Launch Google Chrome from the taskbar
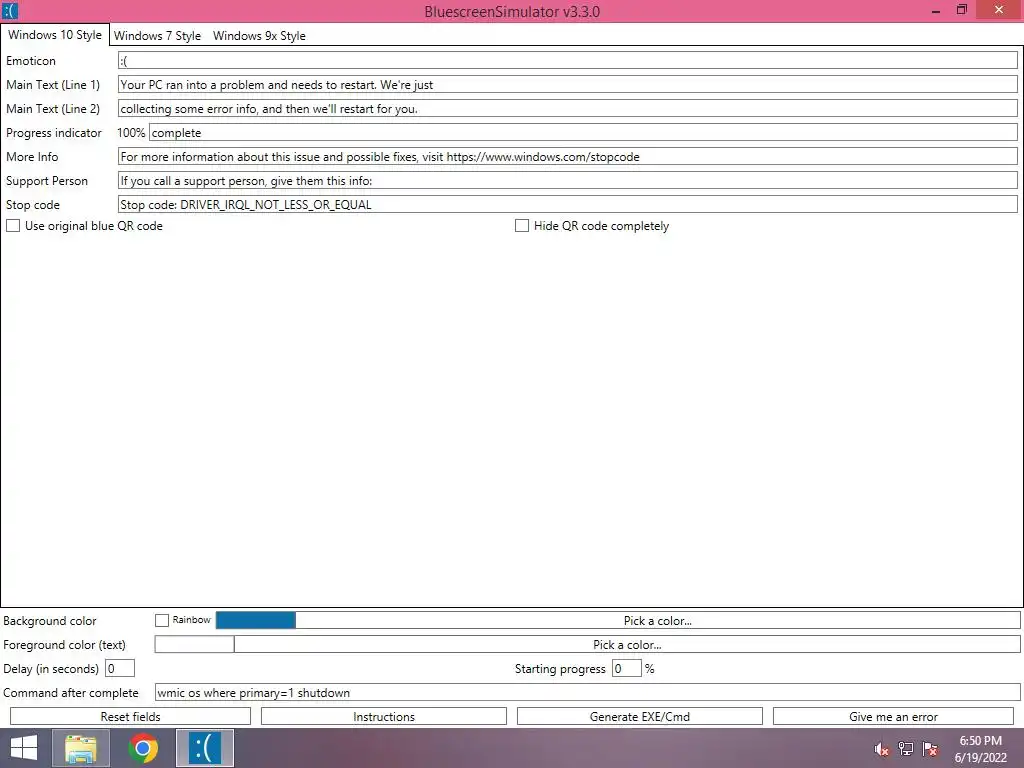Viewport: 1024px width, 768px height. (143, 748)
